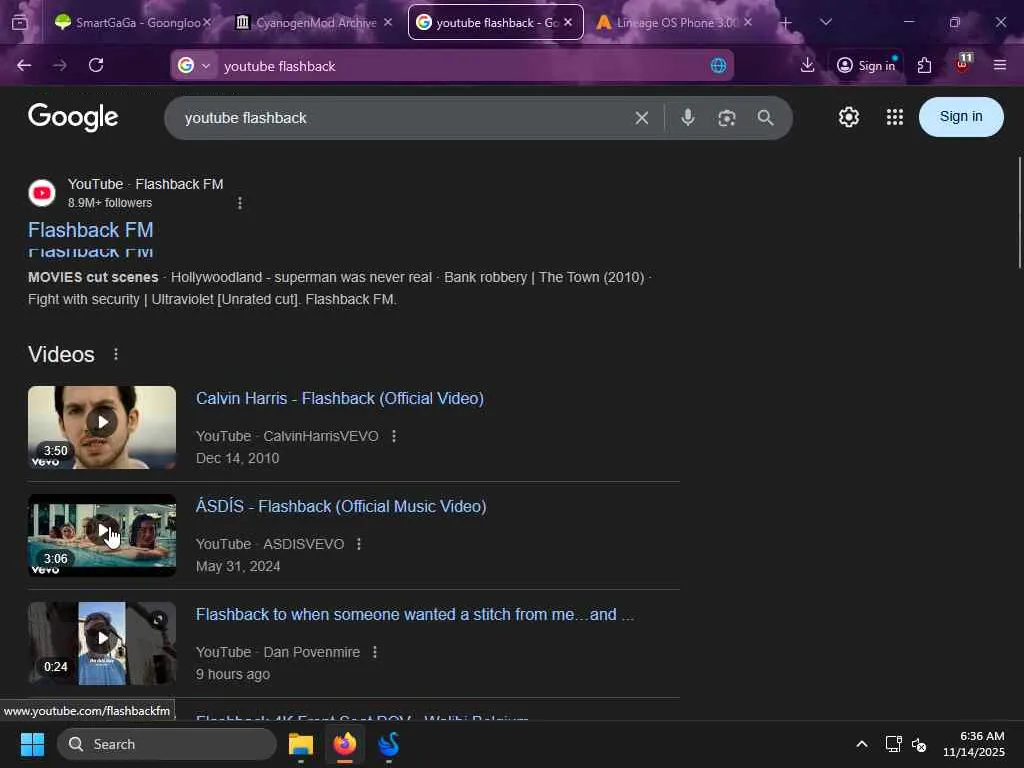Click the blue Sign in button on Google

961,117
